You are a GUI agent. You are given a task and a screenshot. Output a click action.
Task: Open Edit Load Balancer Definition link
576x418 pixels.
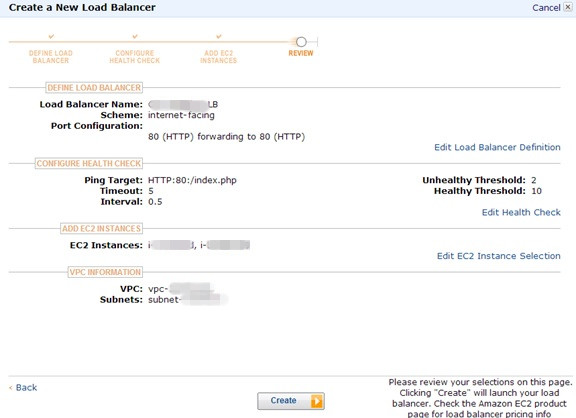pyautogui.click(x=497, y=147)
